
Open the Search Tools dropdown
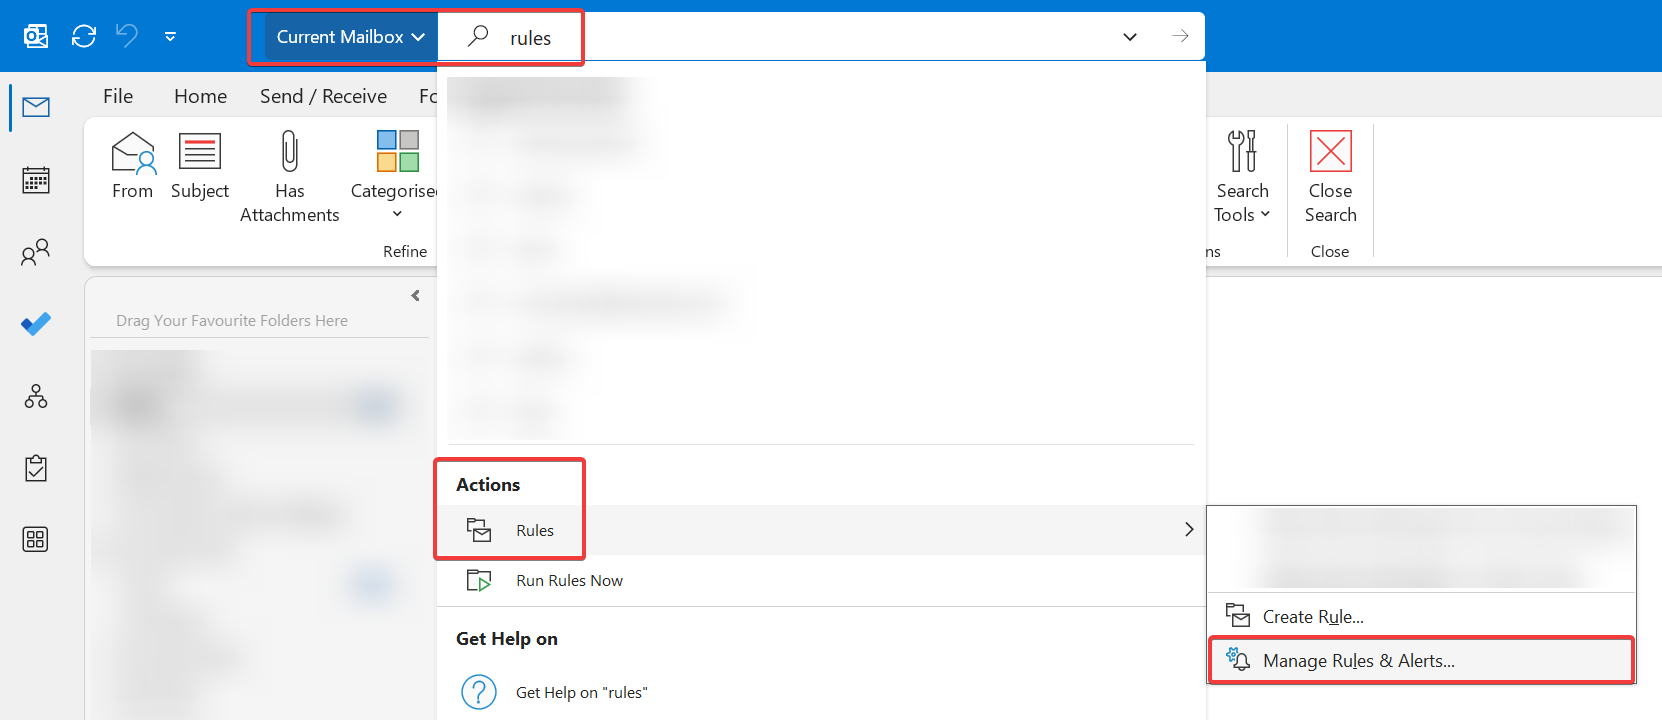1242,176
